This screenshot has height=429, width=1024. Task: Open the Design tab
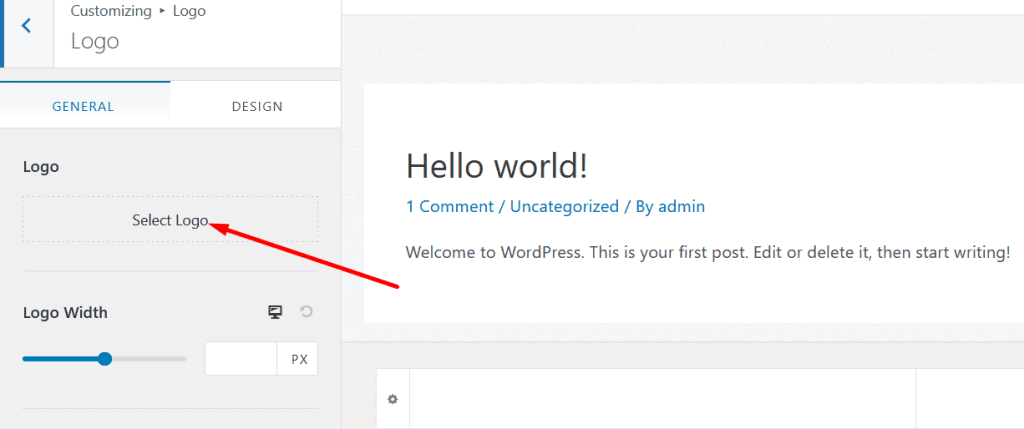click(x=257, y=106)
